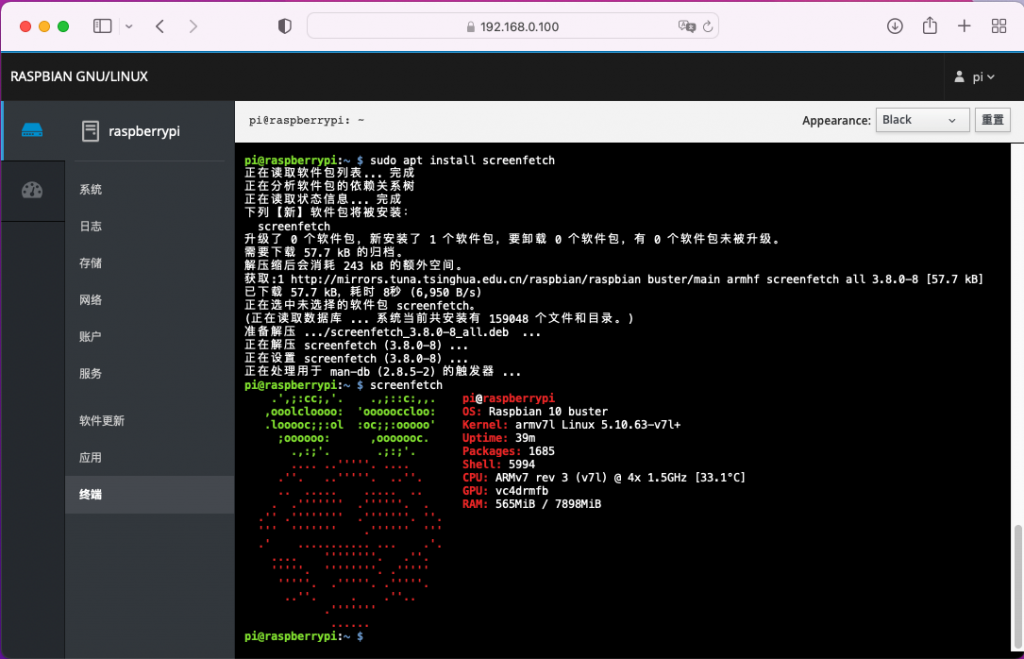Select 软件更新 in the sidebar

102,421
